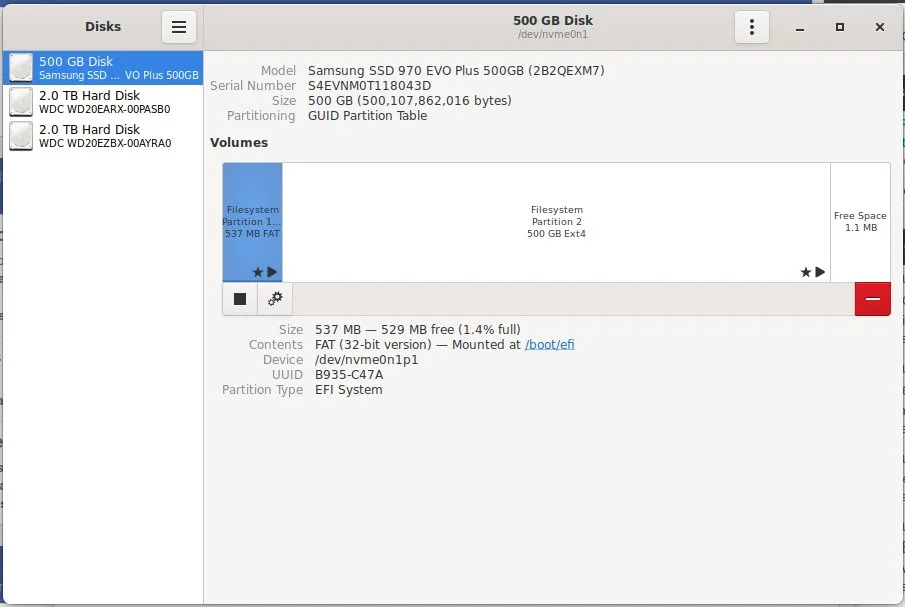905x607 pixels.
Task: Click the 500 GB Disk drive icon
Action: click(x=21, y=68)
